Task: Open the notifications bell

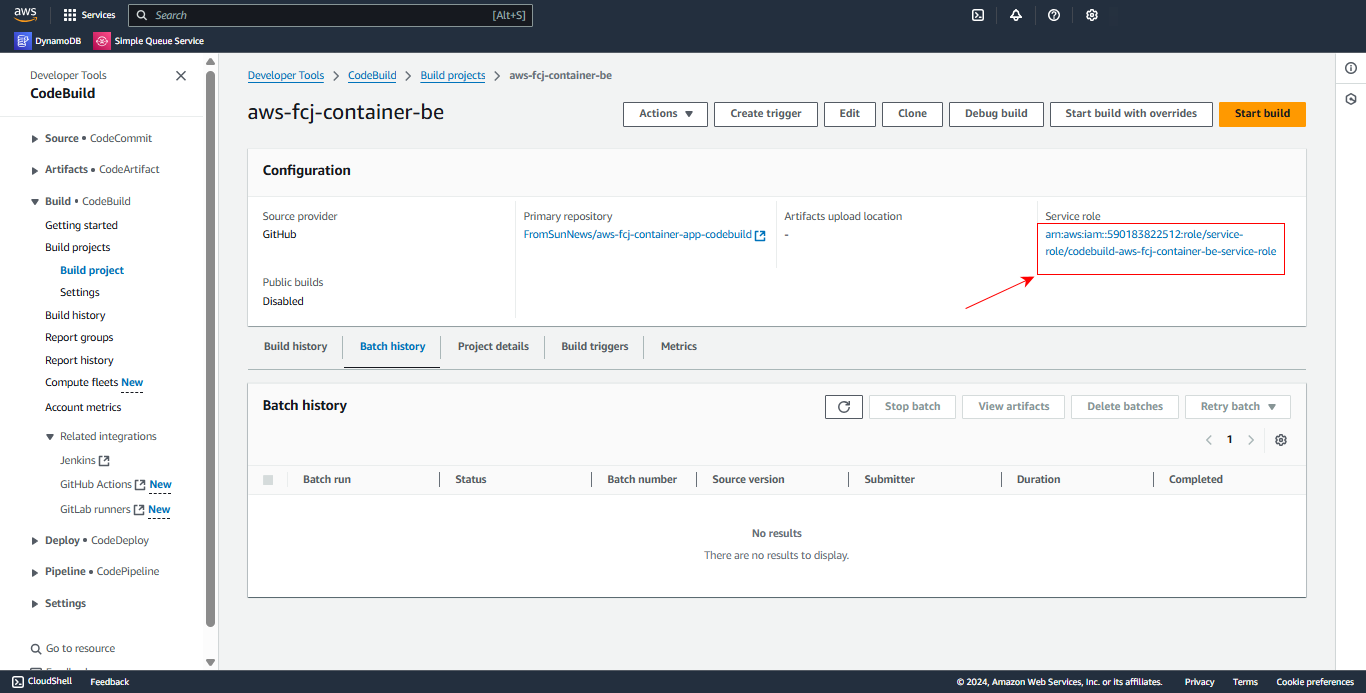Action: pos(1016,15)
